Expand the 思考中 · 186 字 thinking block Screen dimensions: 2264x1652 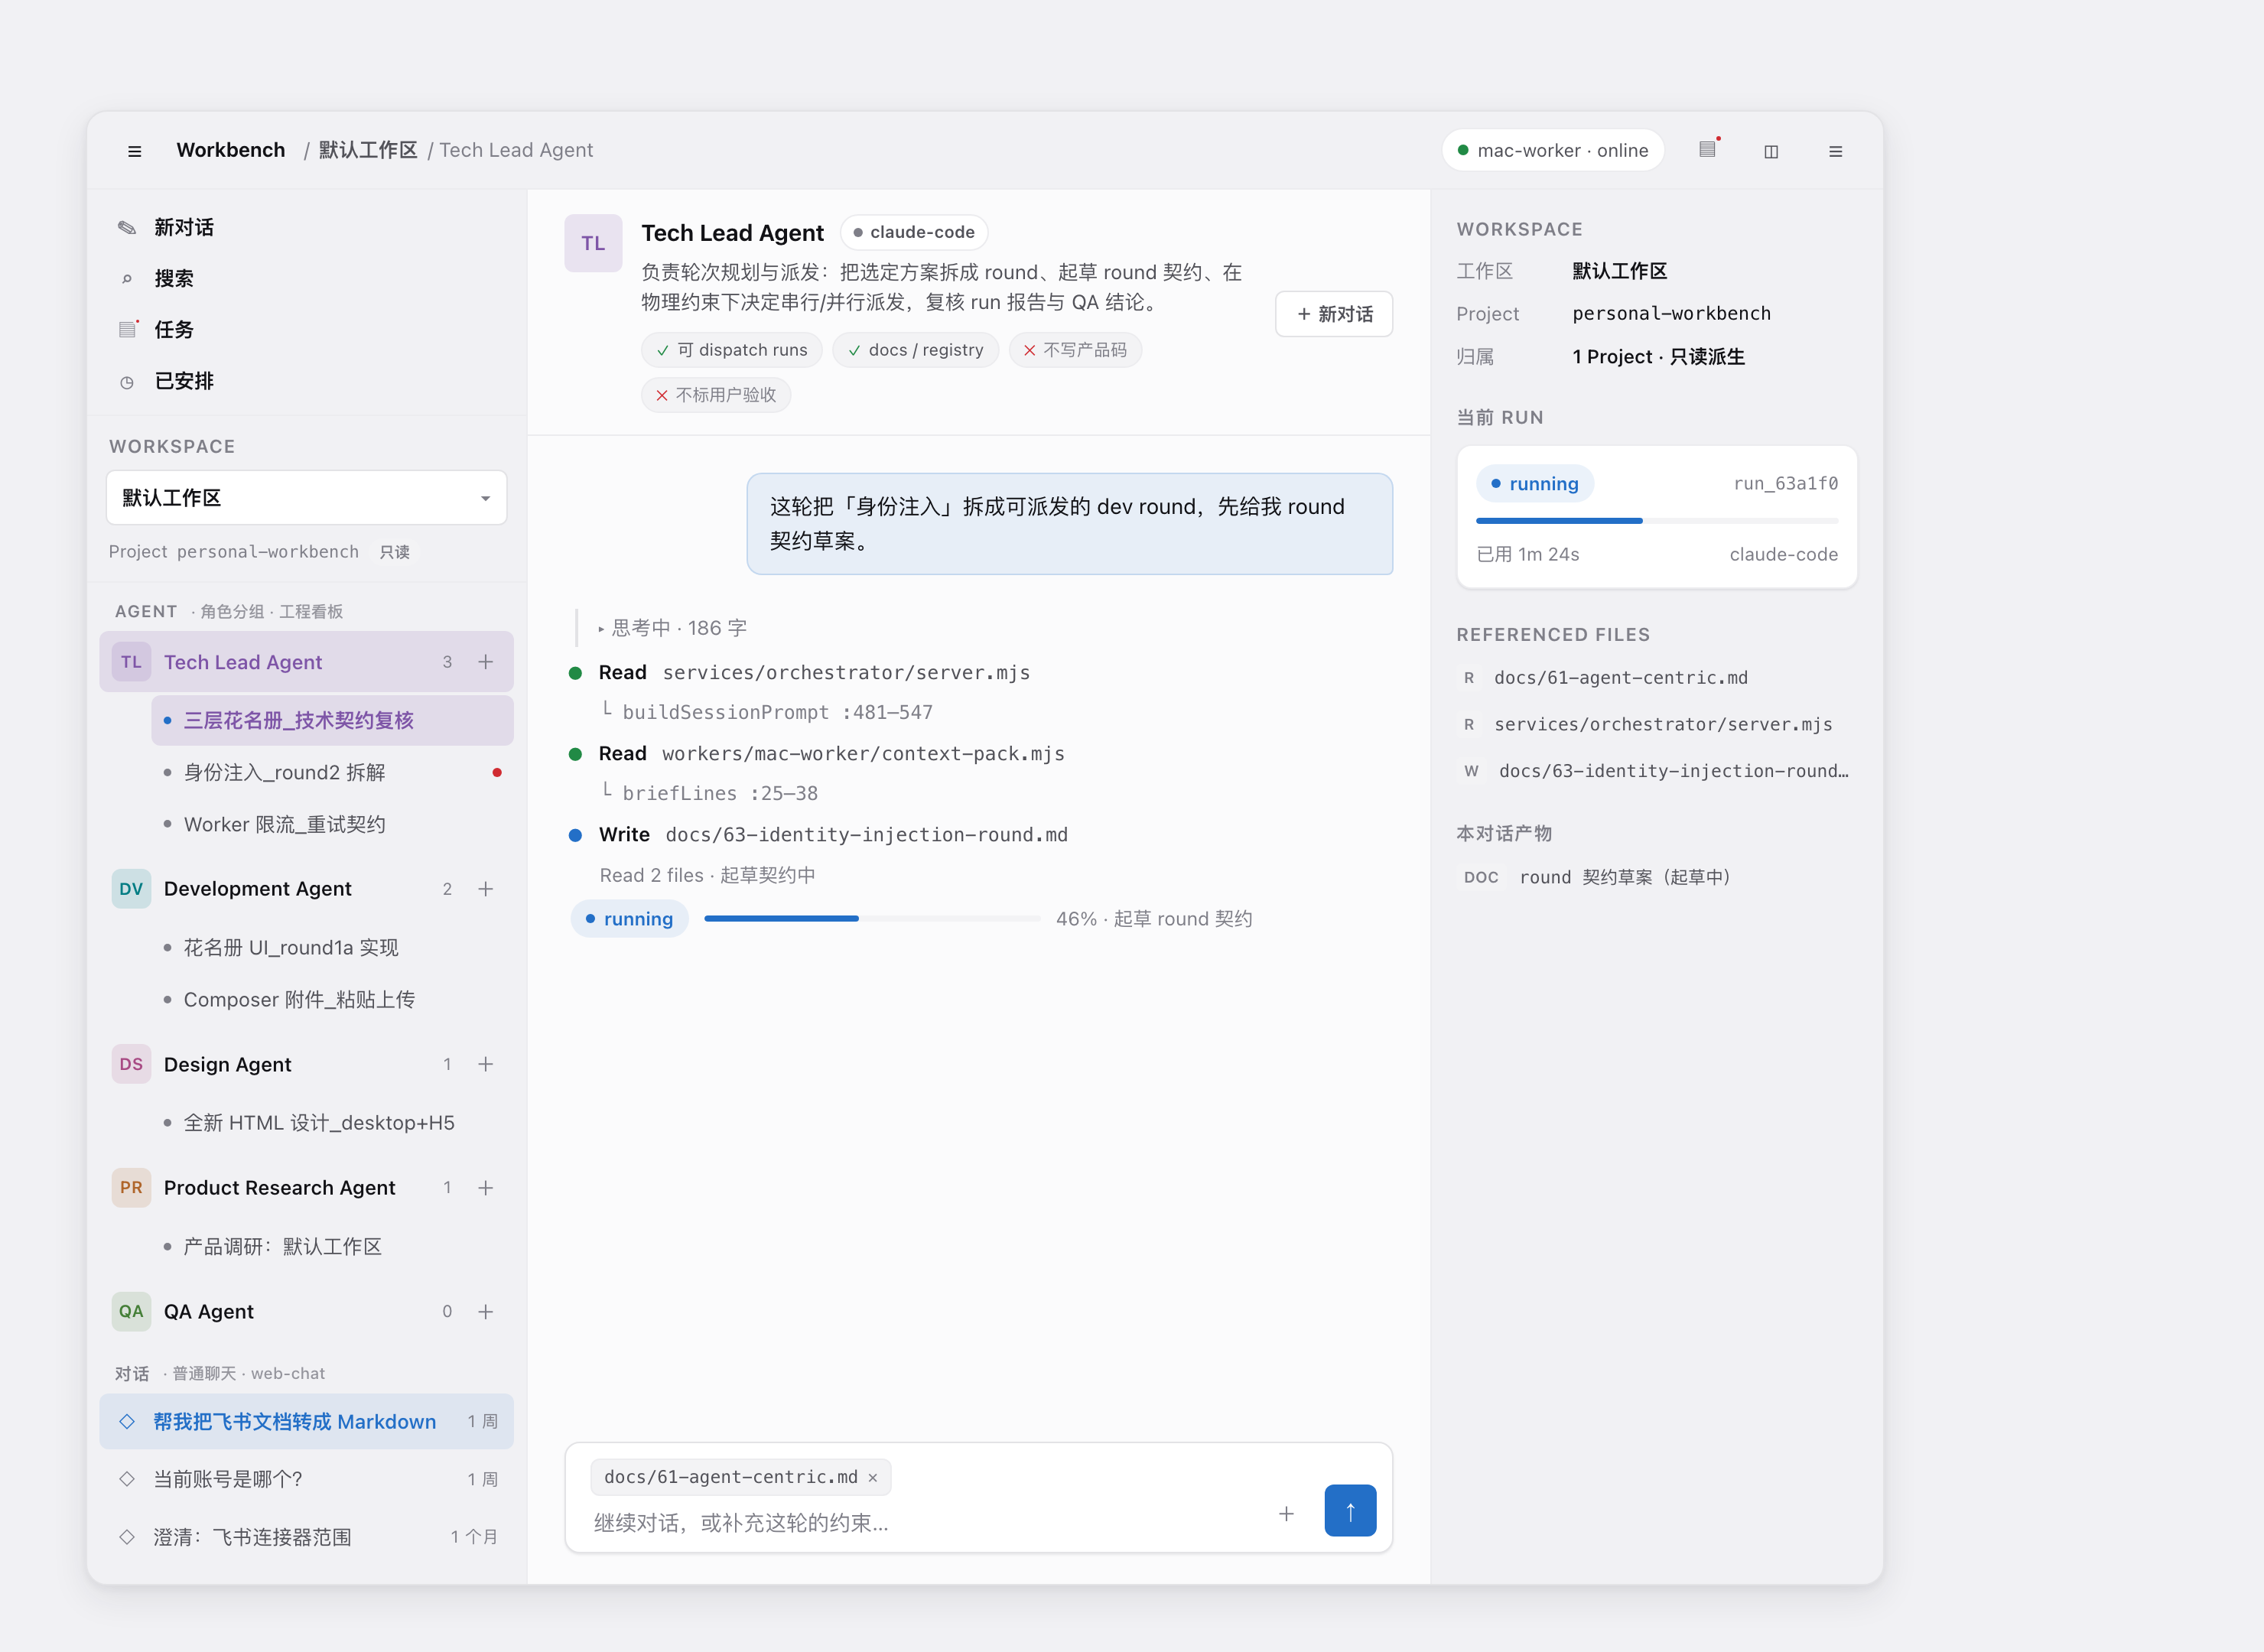[672, 628]
